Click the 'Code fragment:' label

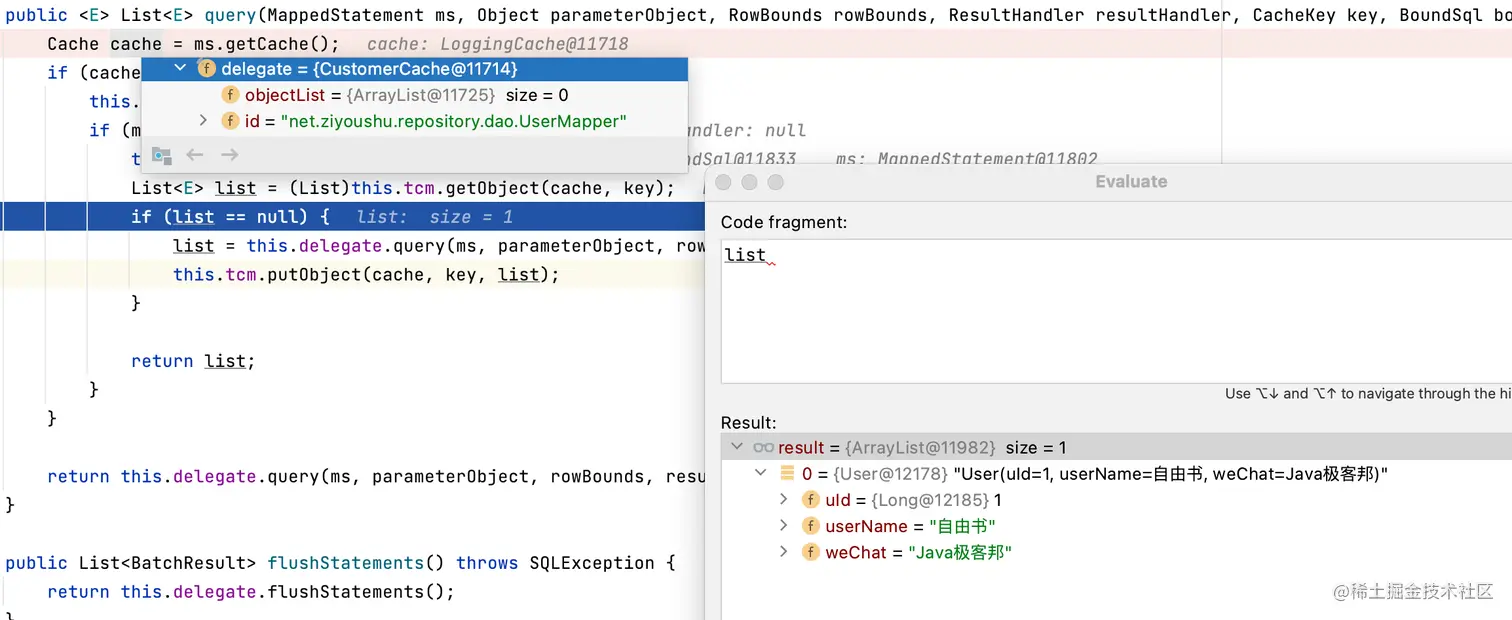(784, 222)
